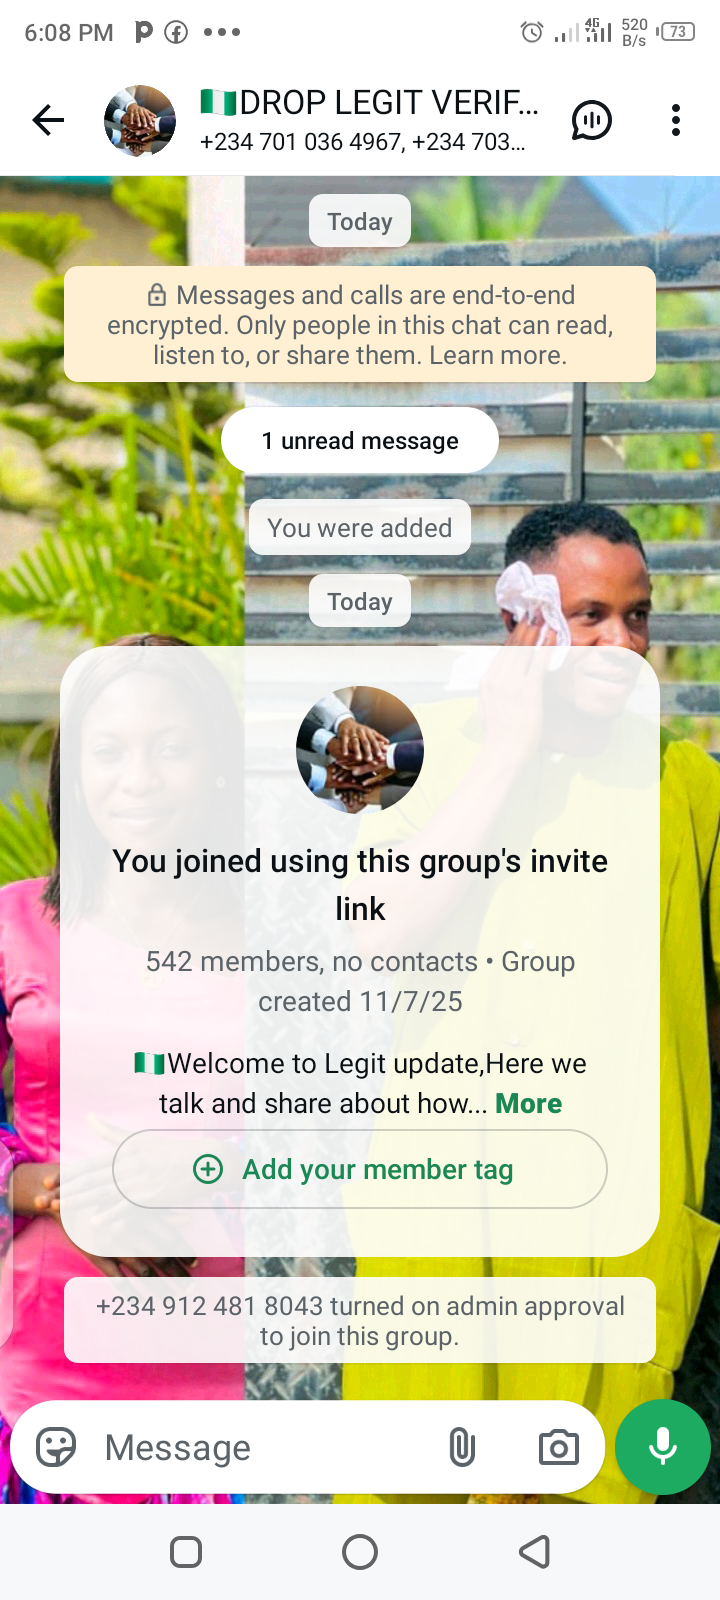720x1600 pixels.
Task: Tap the green microphone voice button
Action: 663,1447
